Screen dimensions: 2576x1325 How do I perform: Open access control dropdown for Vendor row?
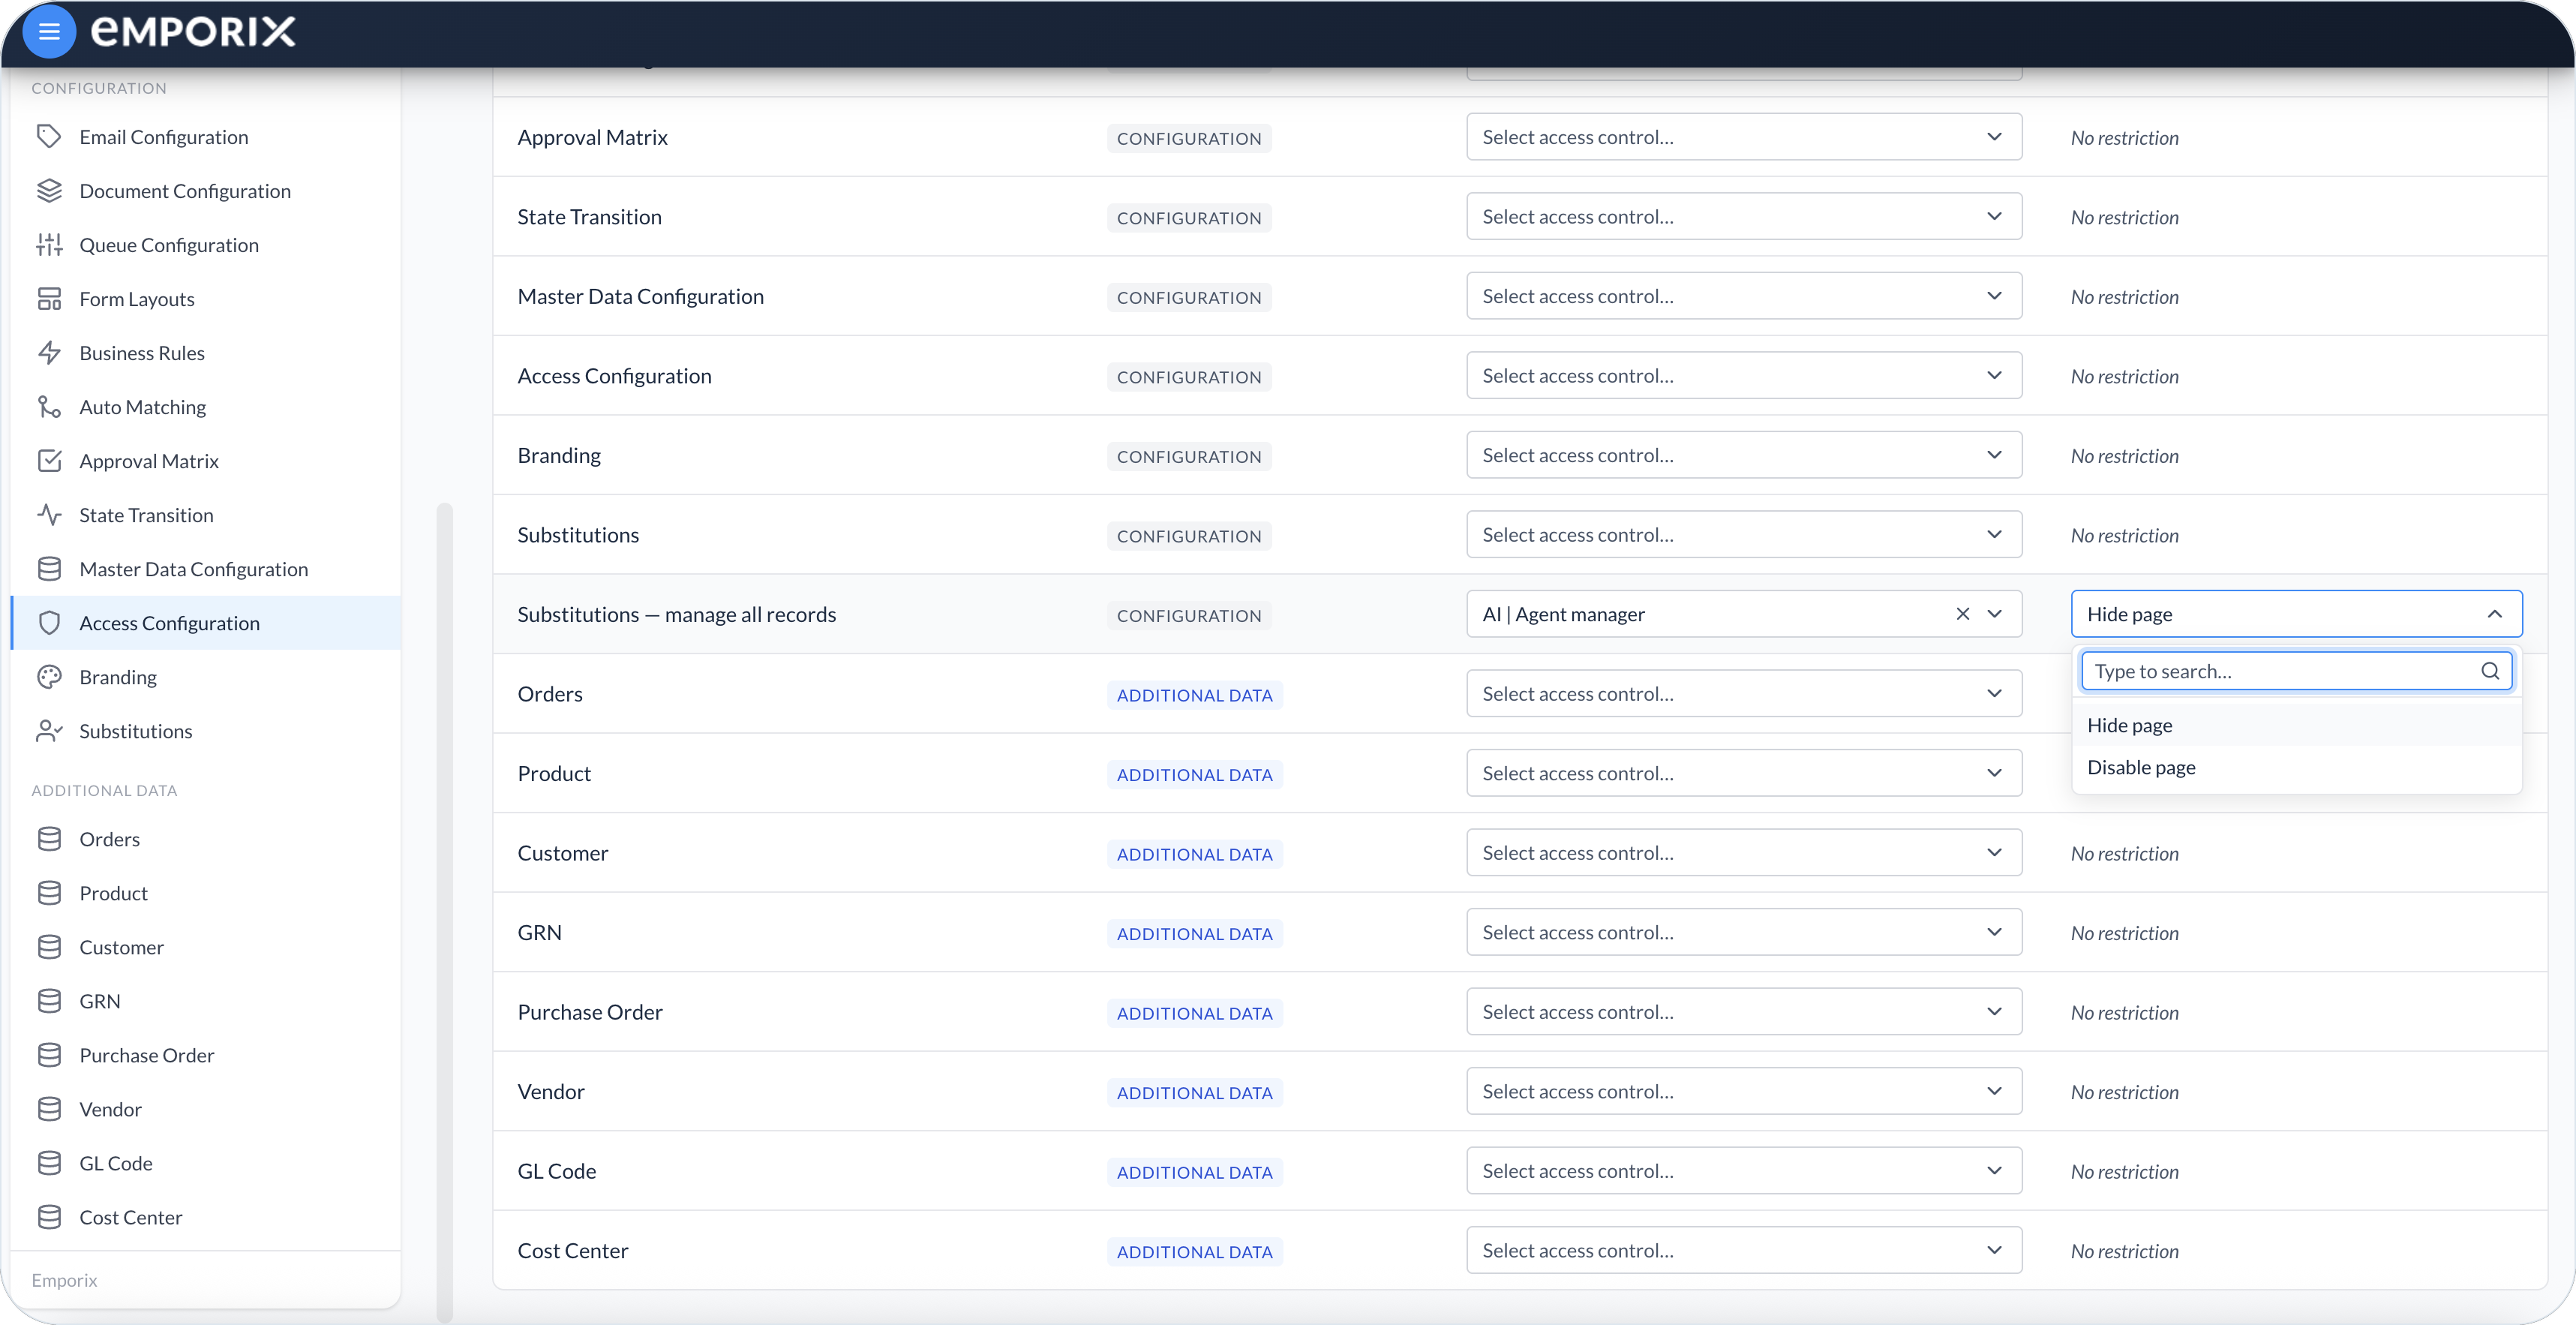tap(1744, 1090)
